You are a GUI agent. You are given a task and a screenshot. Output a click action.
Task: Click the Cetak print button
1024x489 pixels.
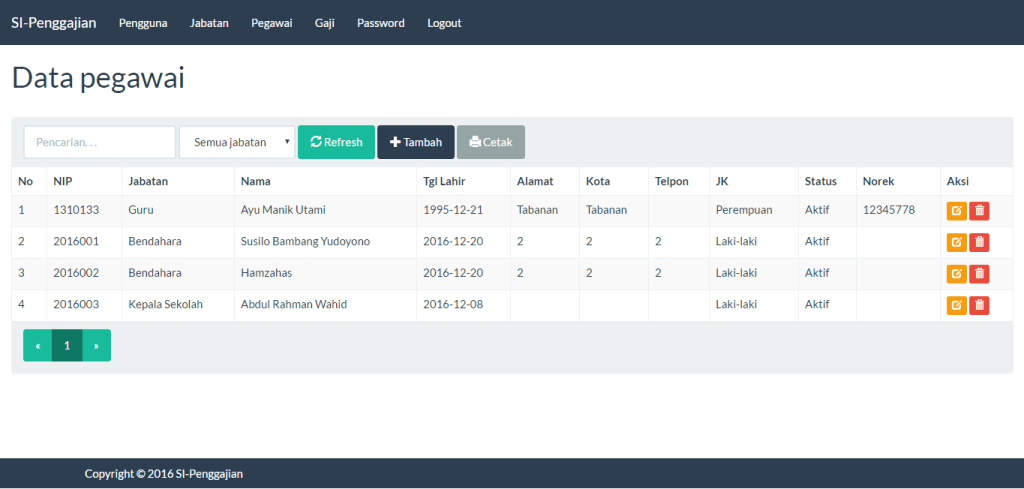click(491, 142)
